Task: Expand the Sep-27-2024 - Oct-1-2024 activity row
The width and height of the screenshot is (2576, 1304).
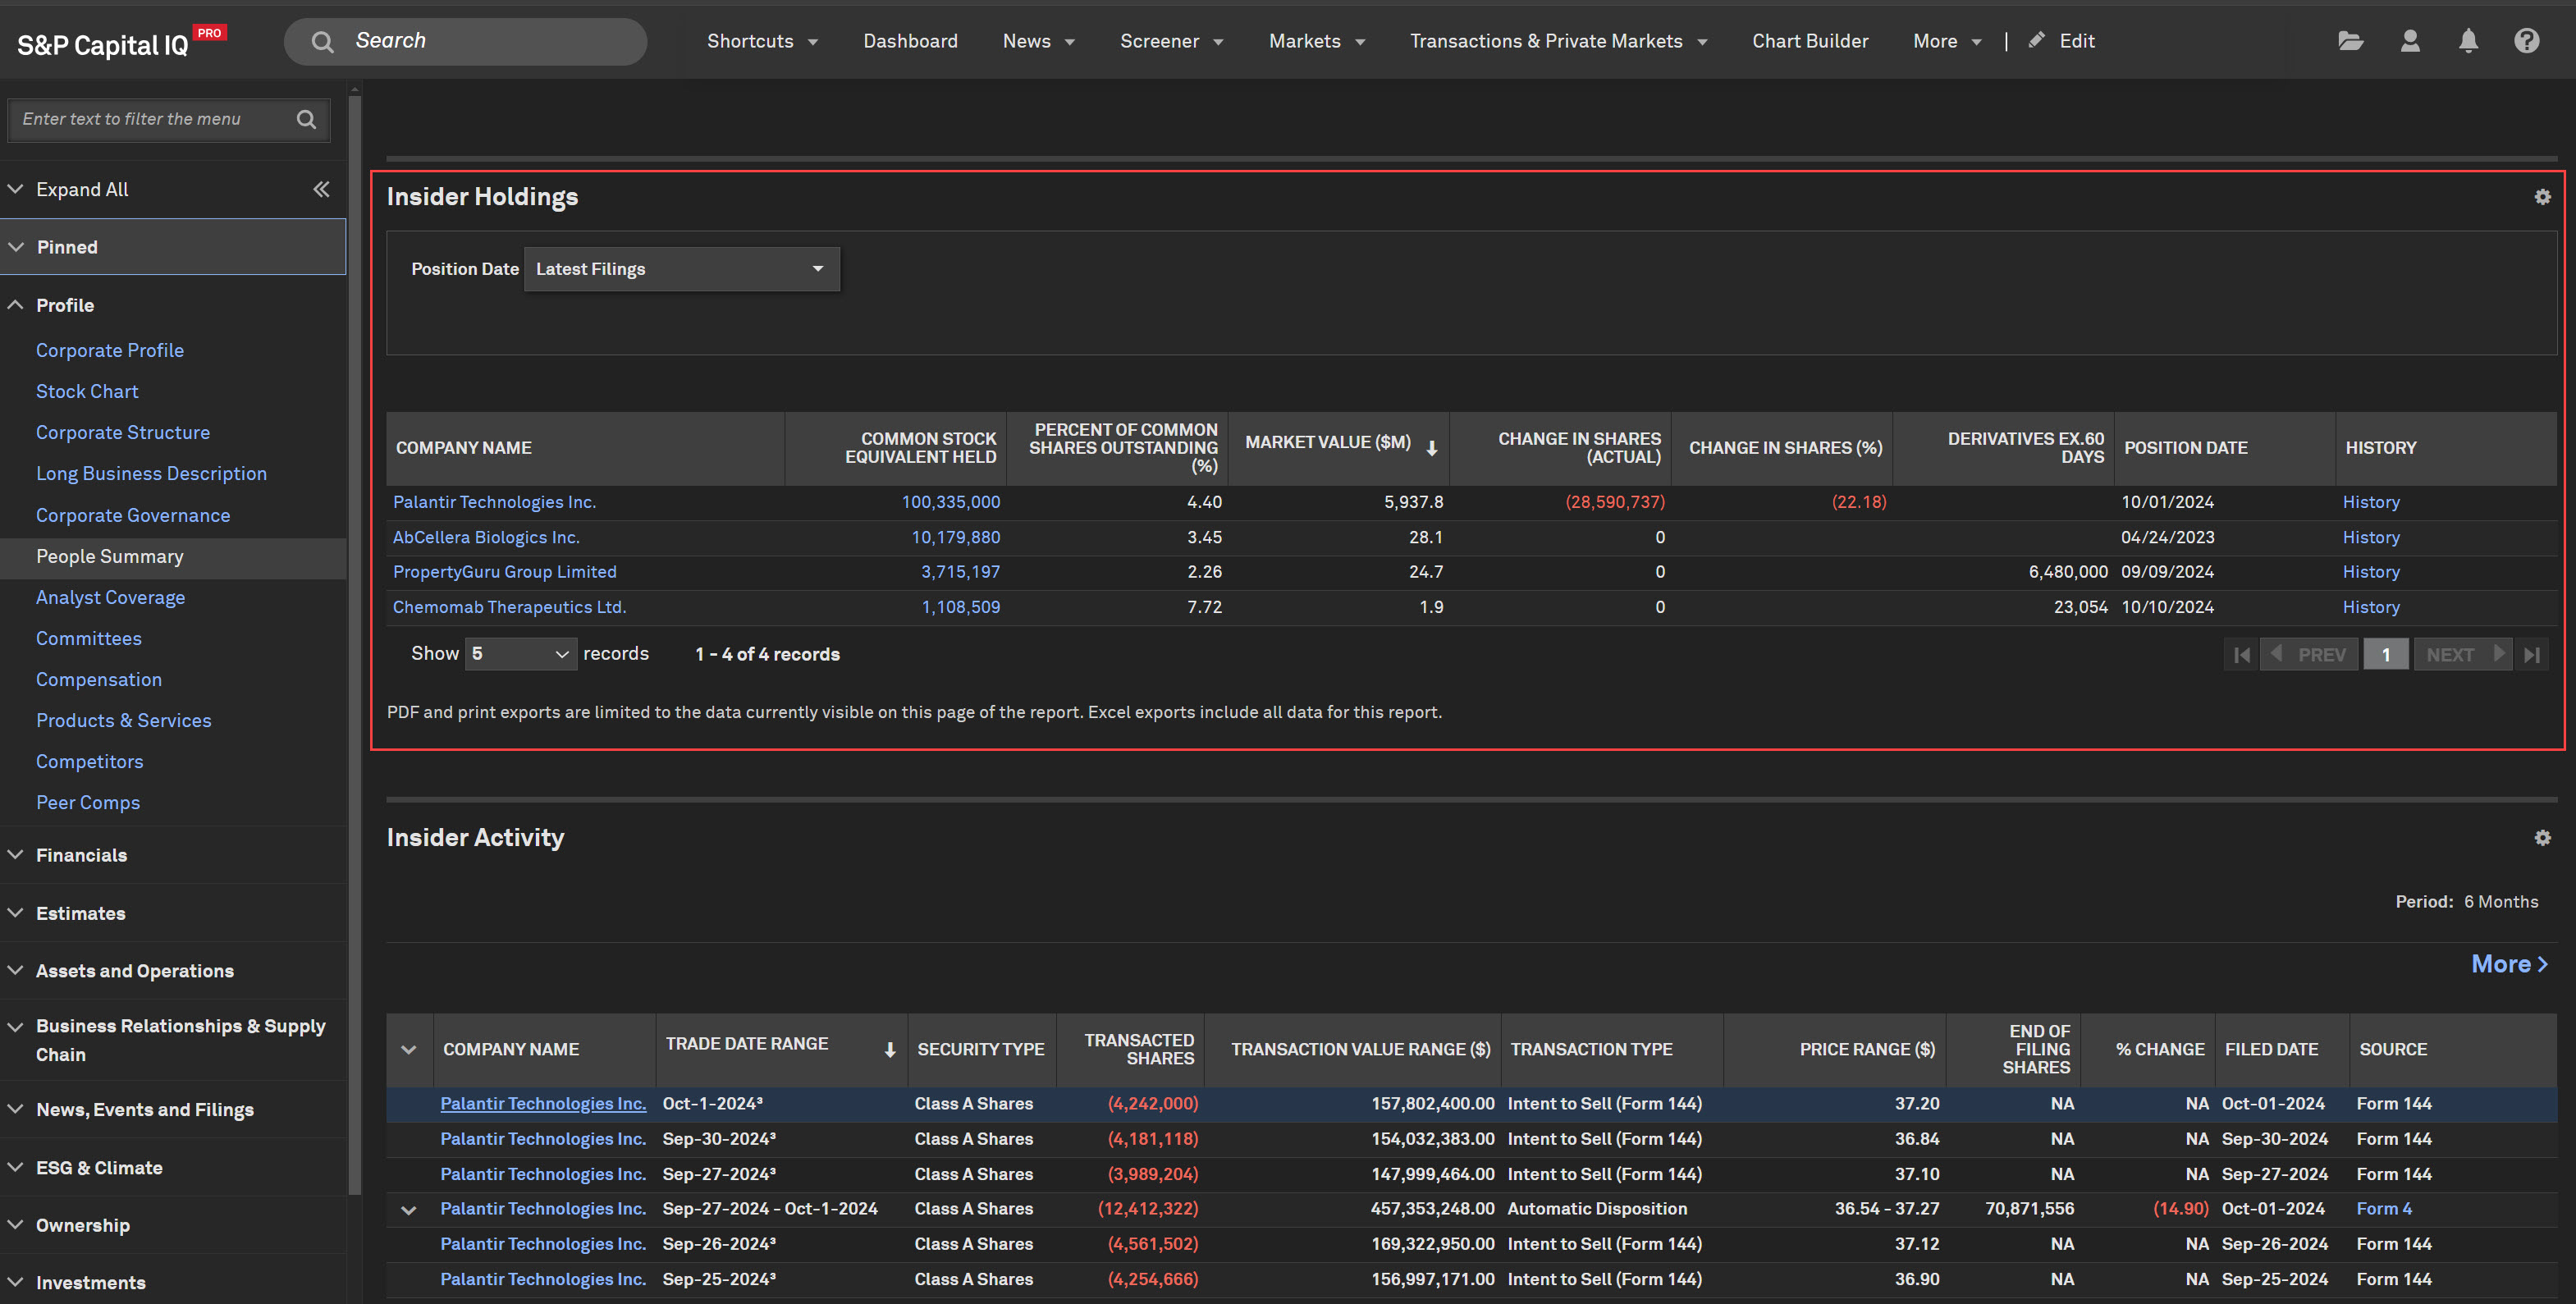Action: click(x=408, y=1210)
